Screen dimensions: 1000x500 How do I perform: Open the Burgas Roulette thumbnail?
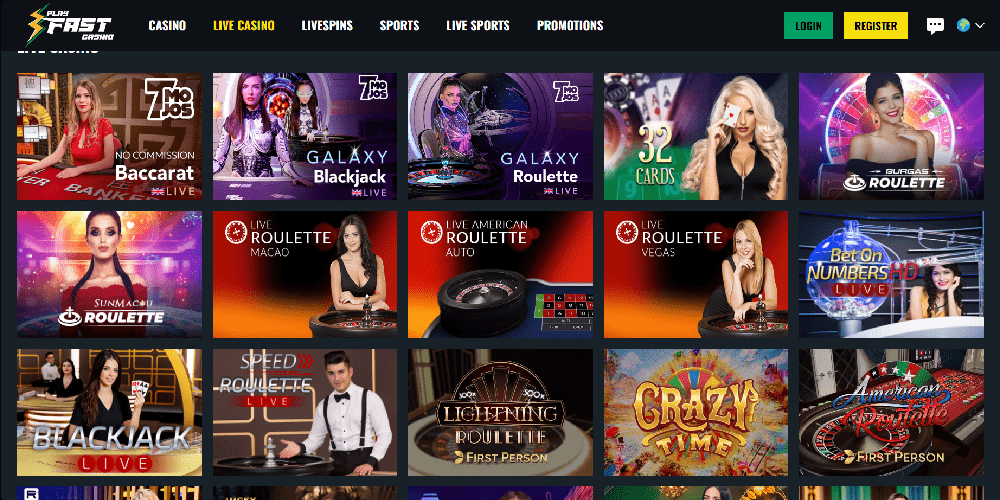[892, 136]
